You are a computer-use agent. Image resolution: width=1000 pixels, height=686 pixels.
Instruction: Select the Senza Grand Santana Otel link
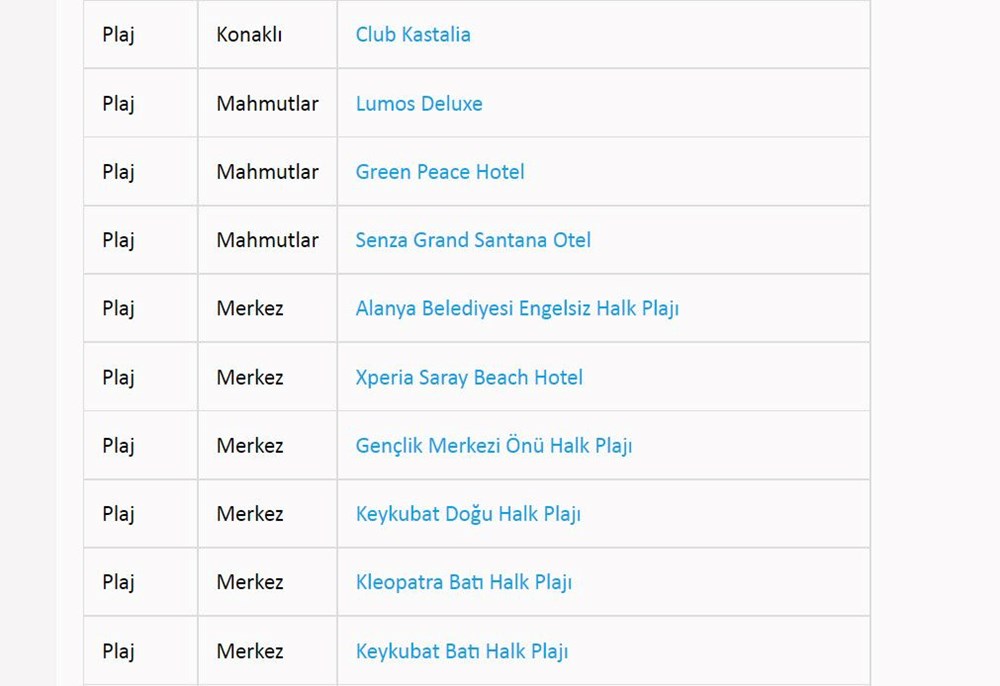coord(473,240)
